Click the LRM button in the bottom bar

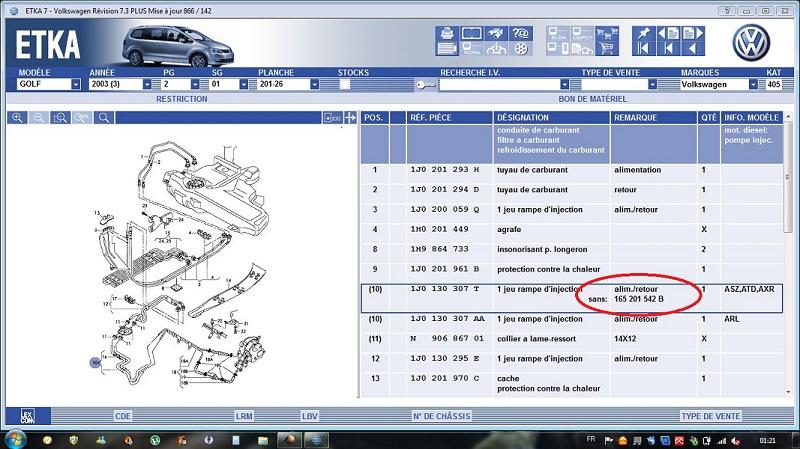pos(244,416)
